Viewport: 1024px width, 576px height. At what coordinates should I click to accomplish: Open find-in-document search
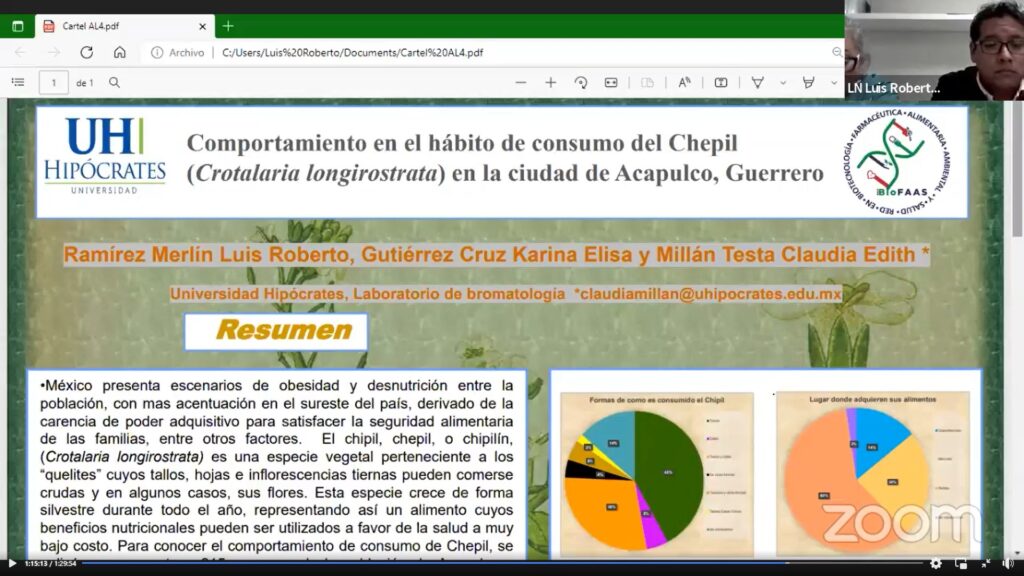tap(115, 82)
